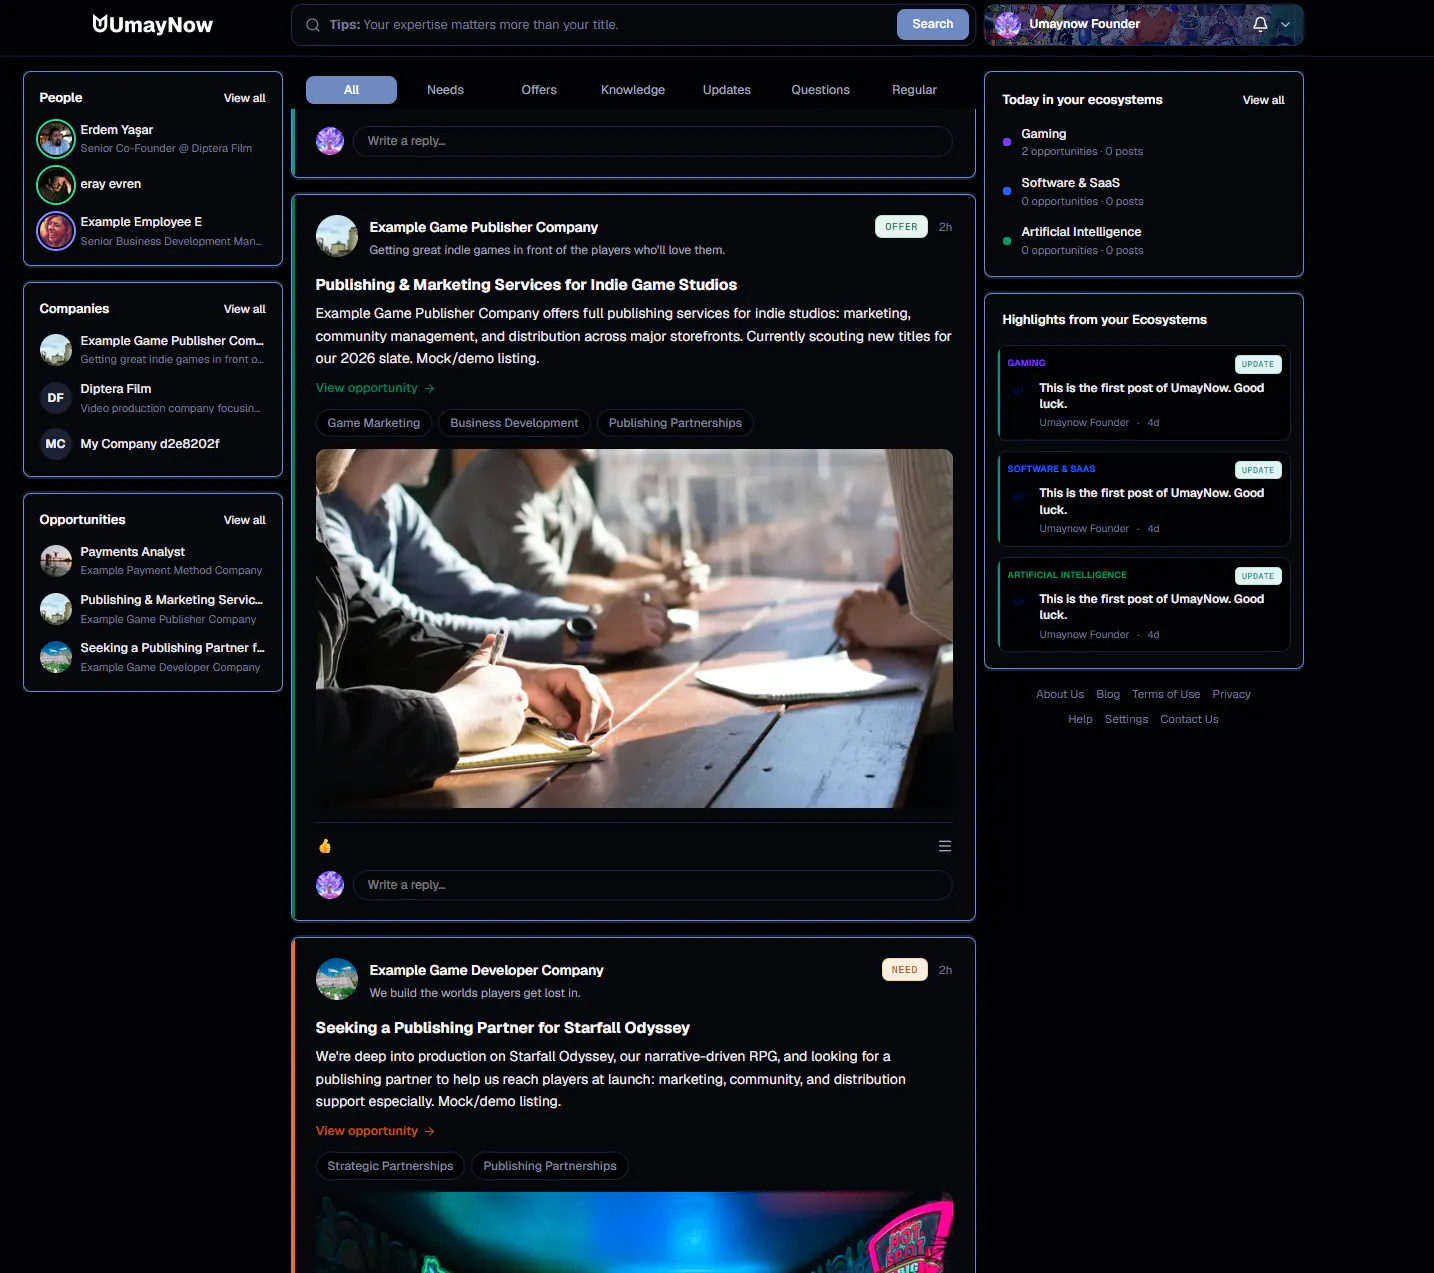The height and width of the screenshot is (1273, 1434).
Task: Click the Search button
Action: 933,25
